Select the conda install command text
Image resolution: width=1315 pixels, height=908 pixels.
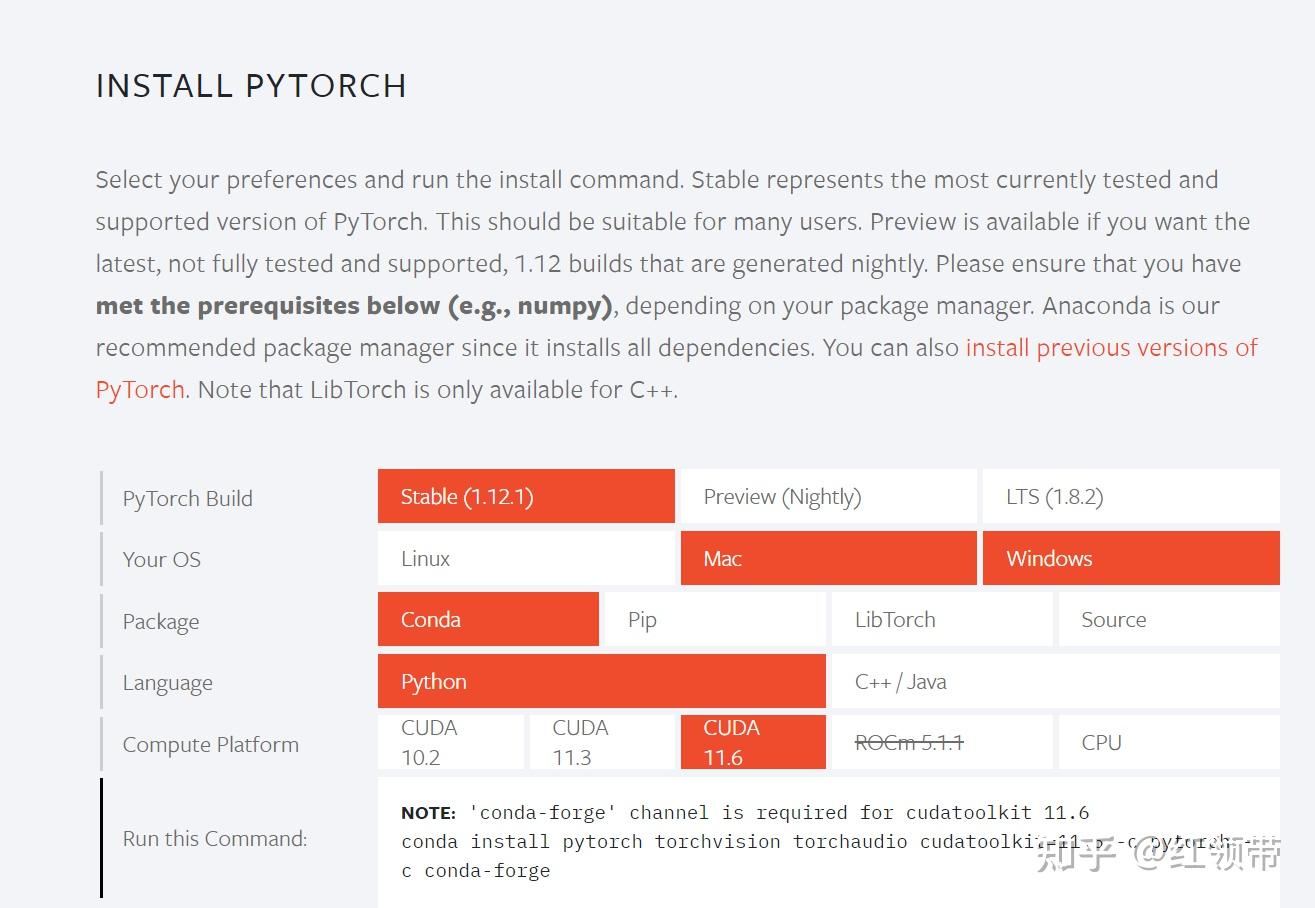click(x=700, y=841)
